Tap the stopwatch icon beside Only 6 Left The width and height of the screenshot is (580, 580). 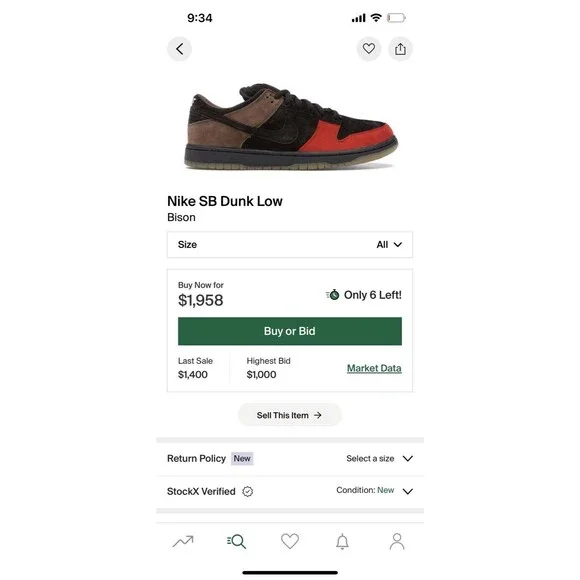[x=333, y=295]
